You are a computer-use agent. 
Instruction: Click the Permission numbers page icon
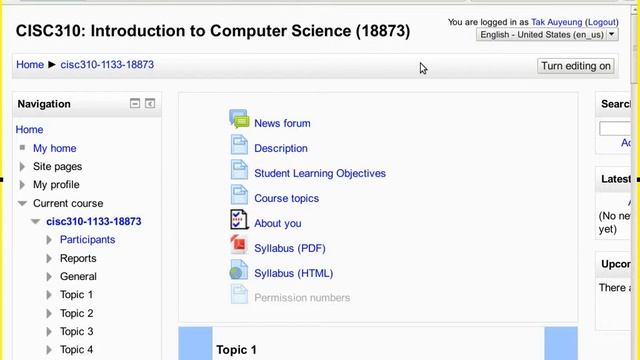coord(239,294)
